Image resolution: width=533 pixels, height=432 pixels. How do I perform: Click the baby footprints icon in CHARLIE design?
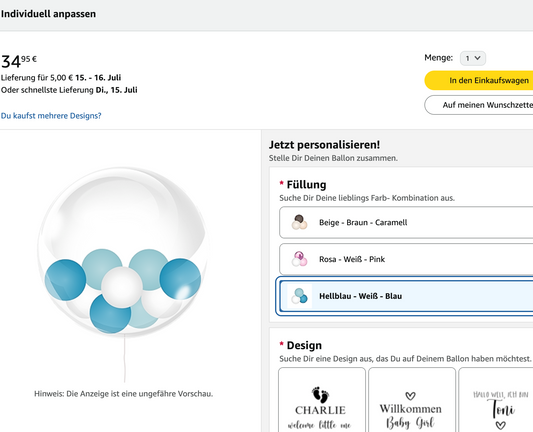pyautogui.click(x=321, y=395)
